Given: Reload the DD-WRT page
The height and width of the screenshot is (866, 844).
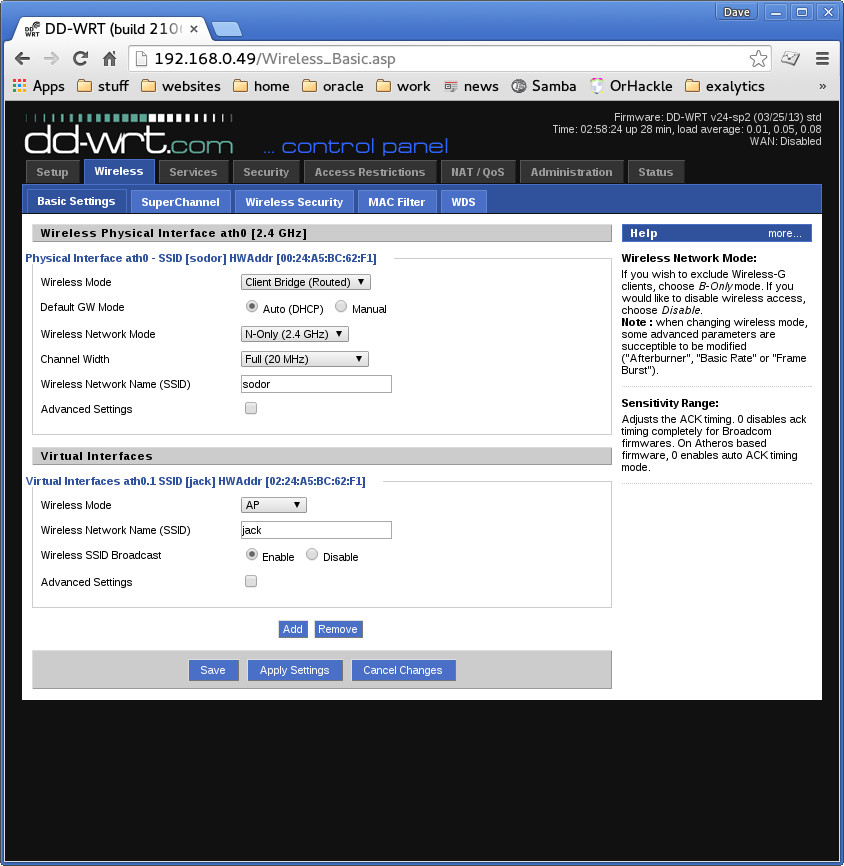Looking at the screenshot, I should [x=81, y=58].
